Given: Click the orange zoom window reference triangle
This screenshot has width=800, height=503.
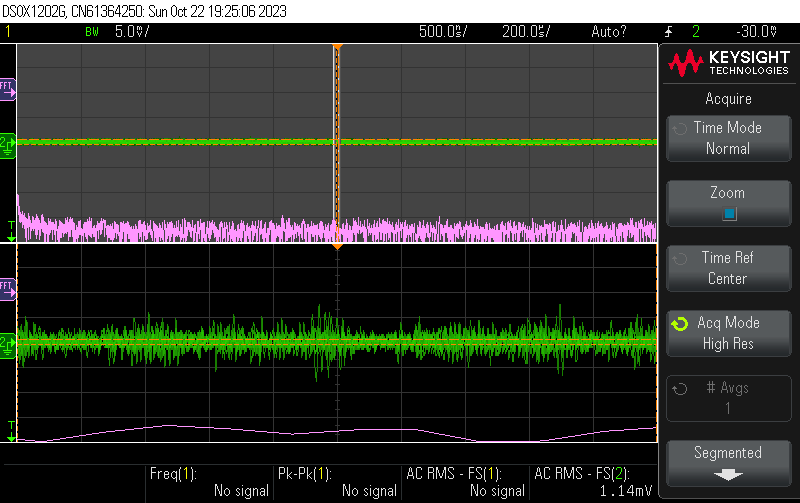Looking at the screenshot, I should [337, 247].
